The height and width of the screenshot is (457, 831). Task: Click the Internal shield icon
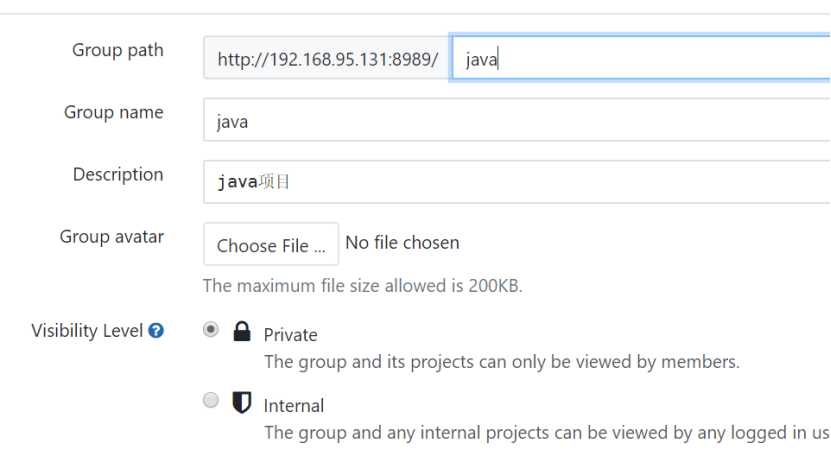[x=242, y=402]
